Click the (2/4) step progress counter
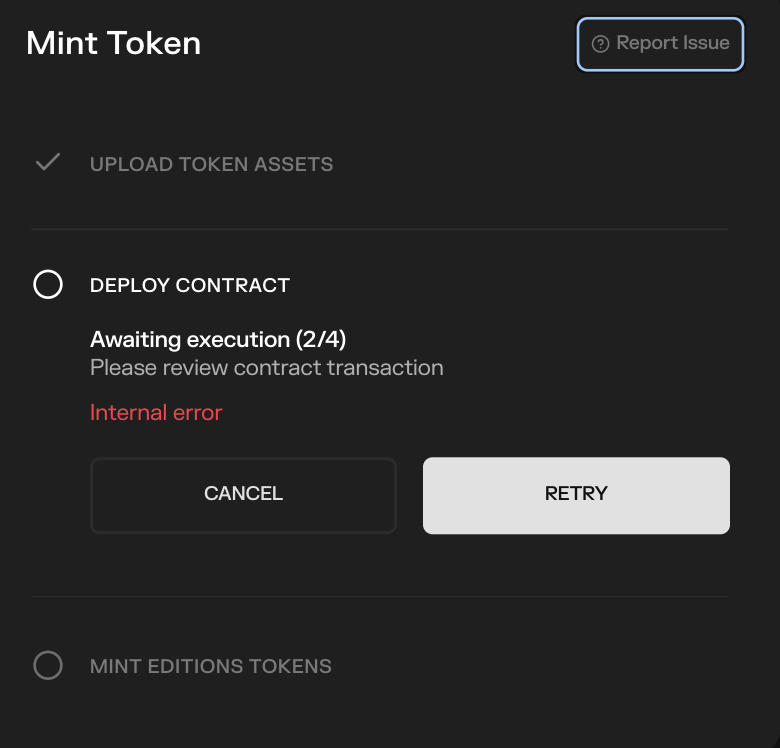Image resolution: width=780 pixels, height=748 pixels. (320, 340)
